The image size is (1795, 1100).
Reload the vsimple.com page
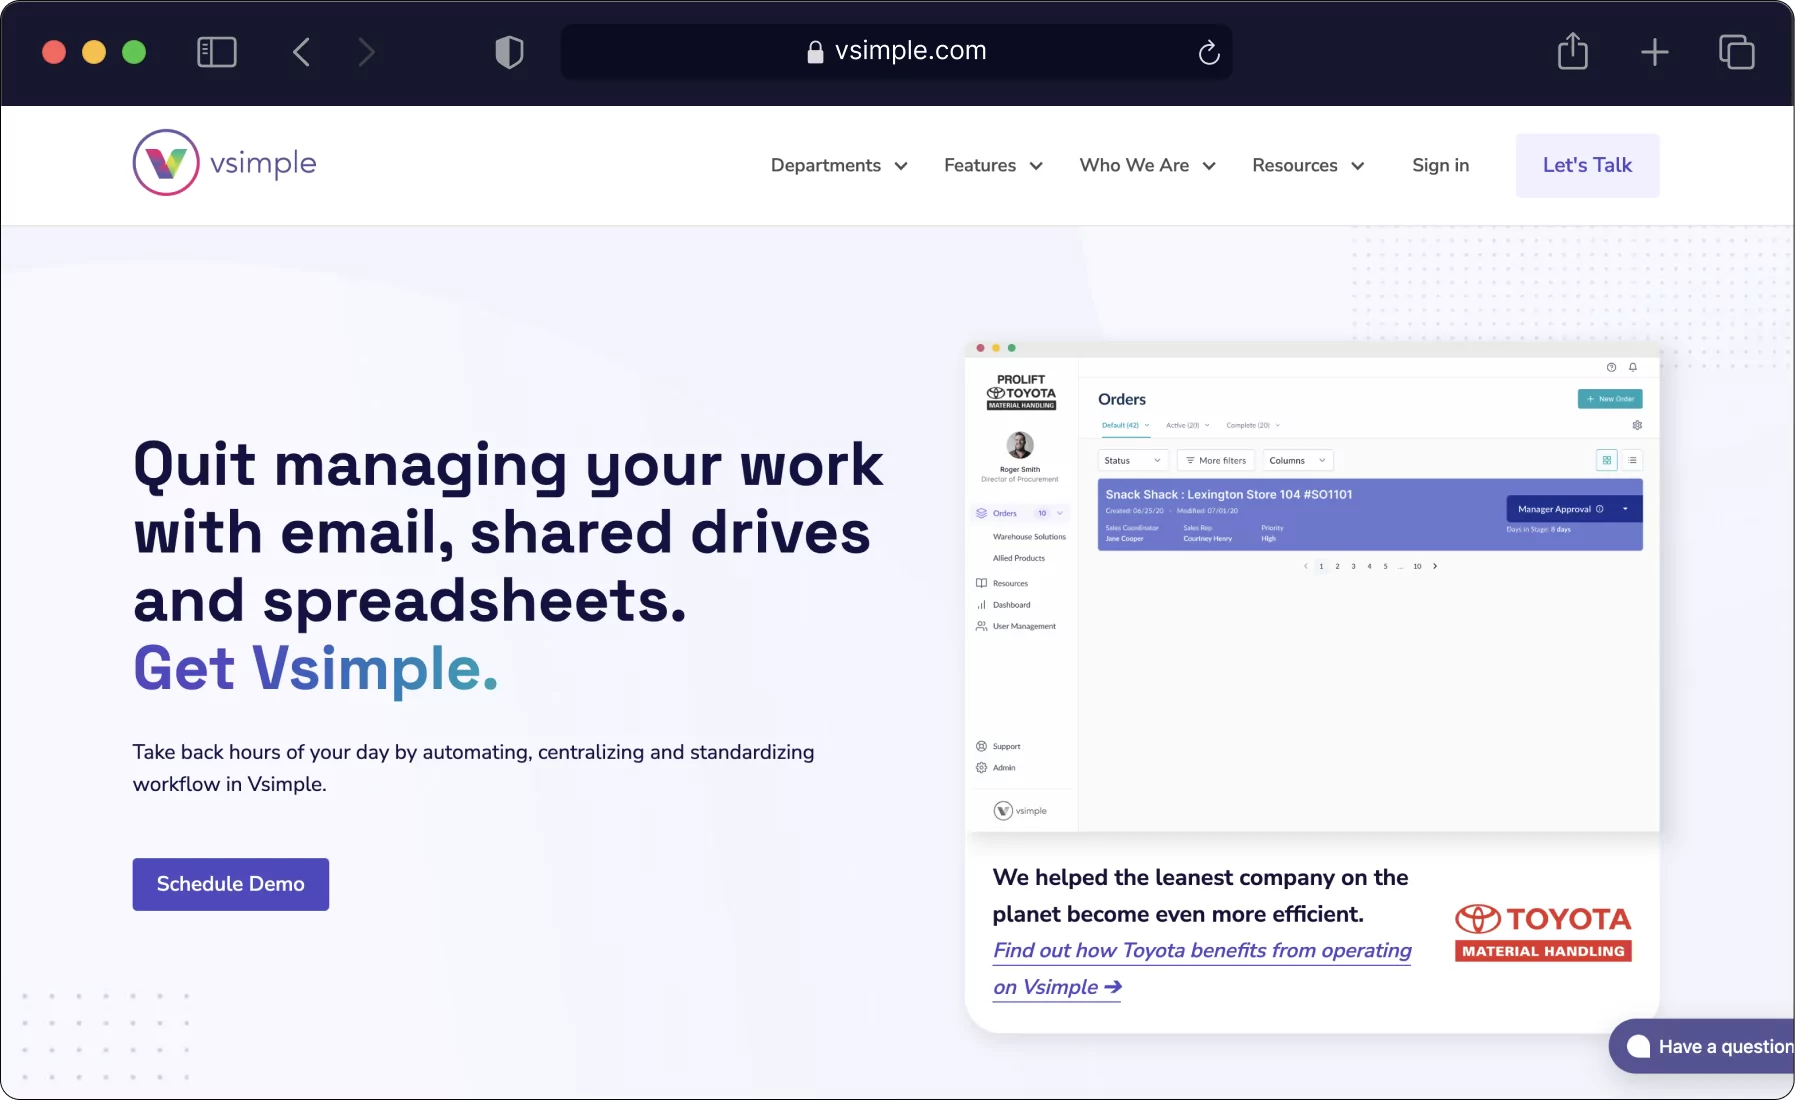point(1209,52)
